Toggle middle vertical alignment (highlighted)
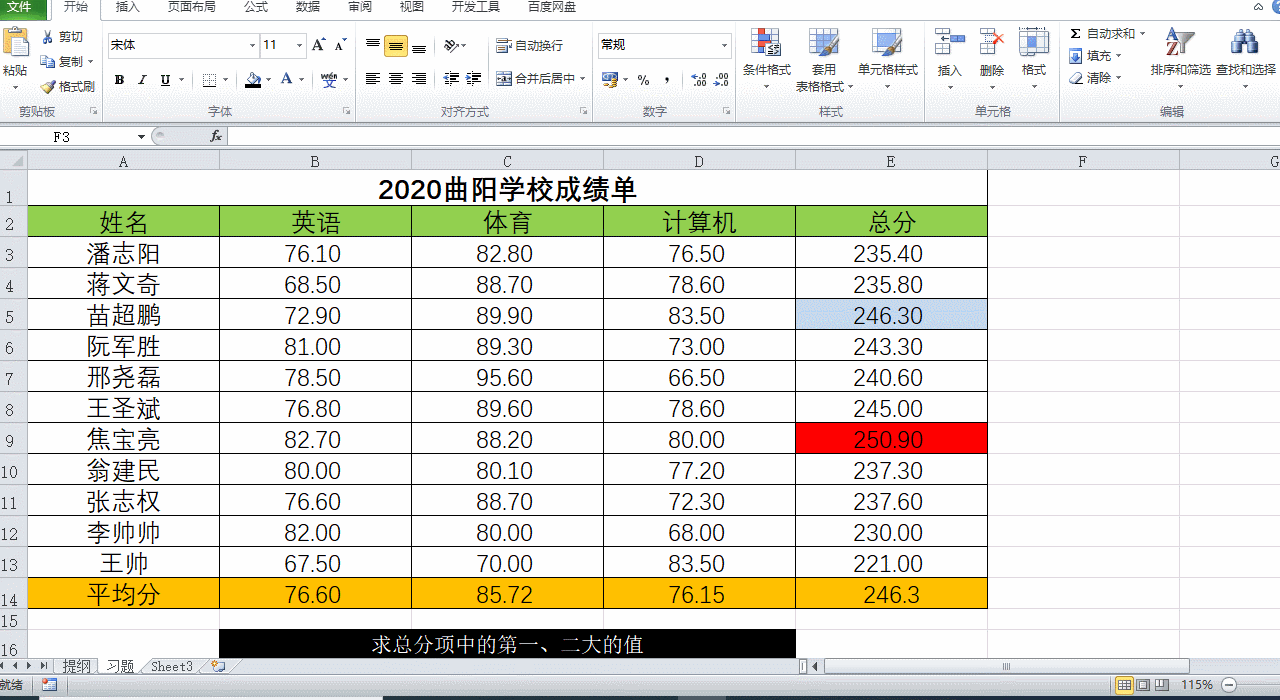 pos(396,45)
